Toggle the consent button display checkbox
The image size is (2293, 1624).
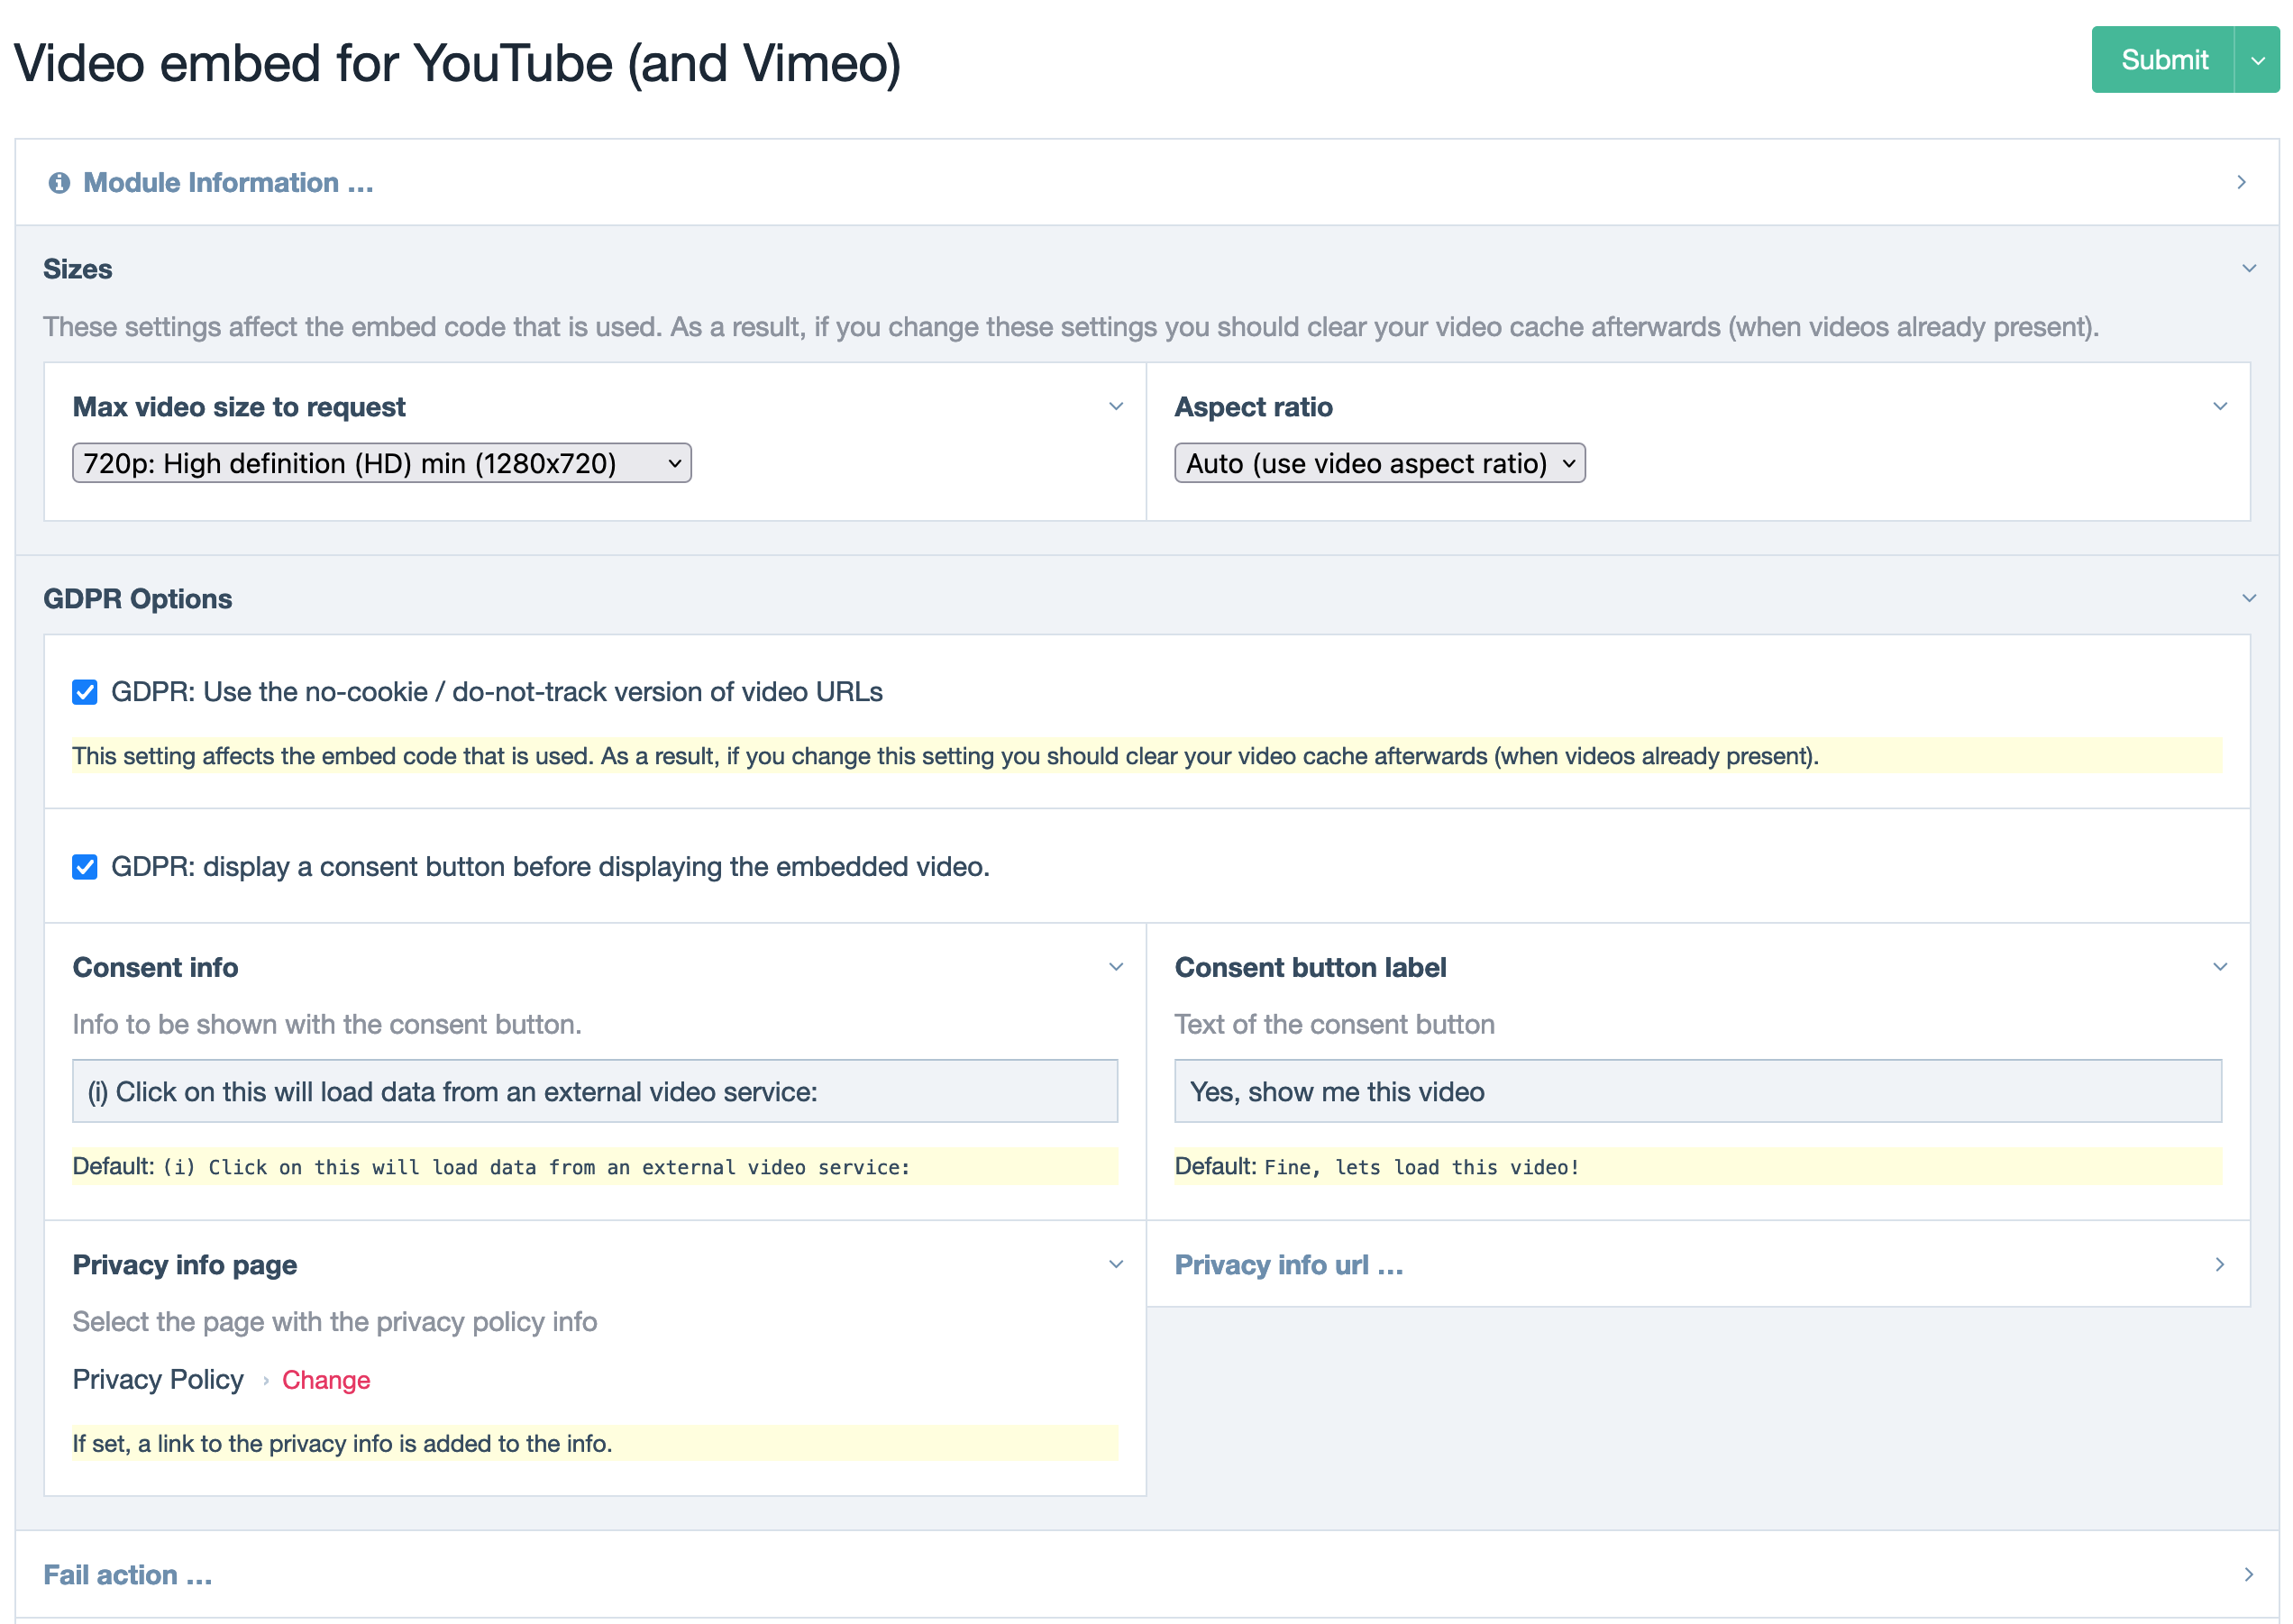click(85, 867)
